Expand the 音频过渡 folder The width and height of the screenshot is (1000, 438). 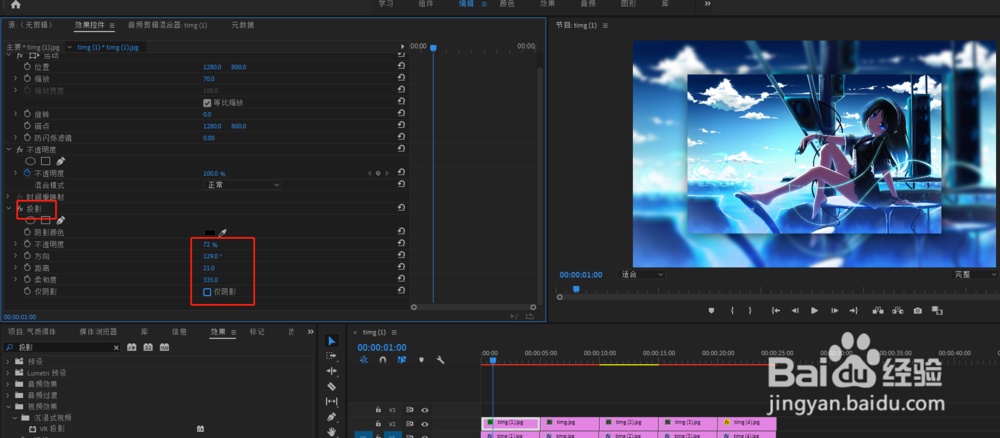(x=8, y=395)
